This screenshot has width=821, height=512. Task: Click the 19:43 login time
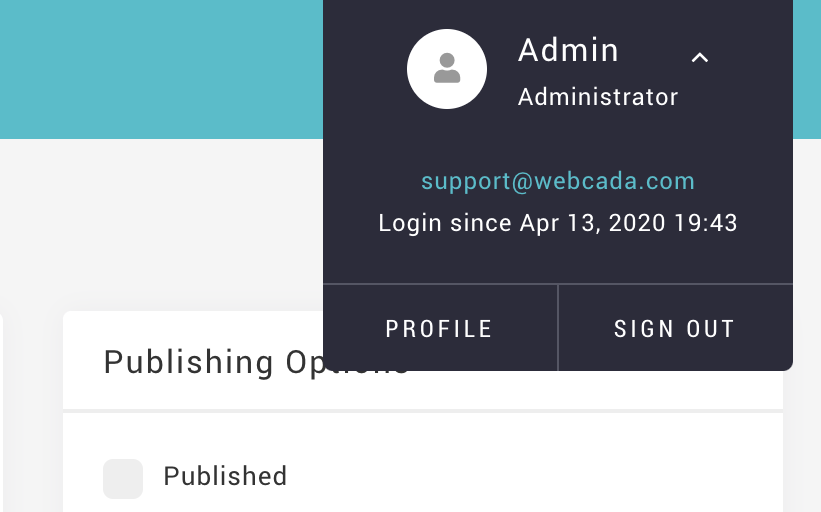705,223
